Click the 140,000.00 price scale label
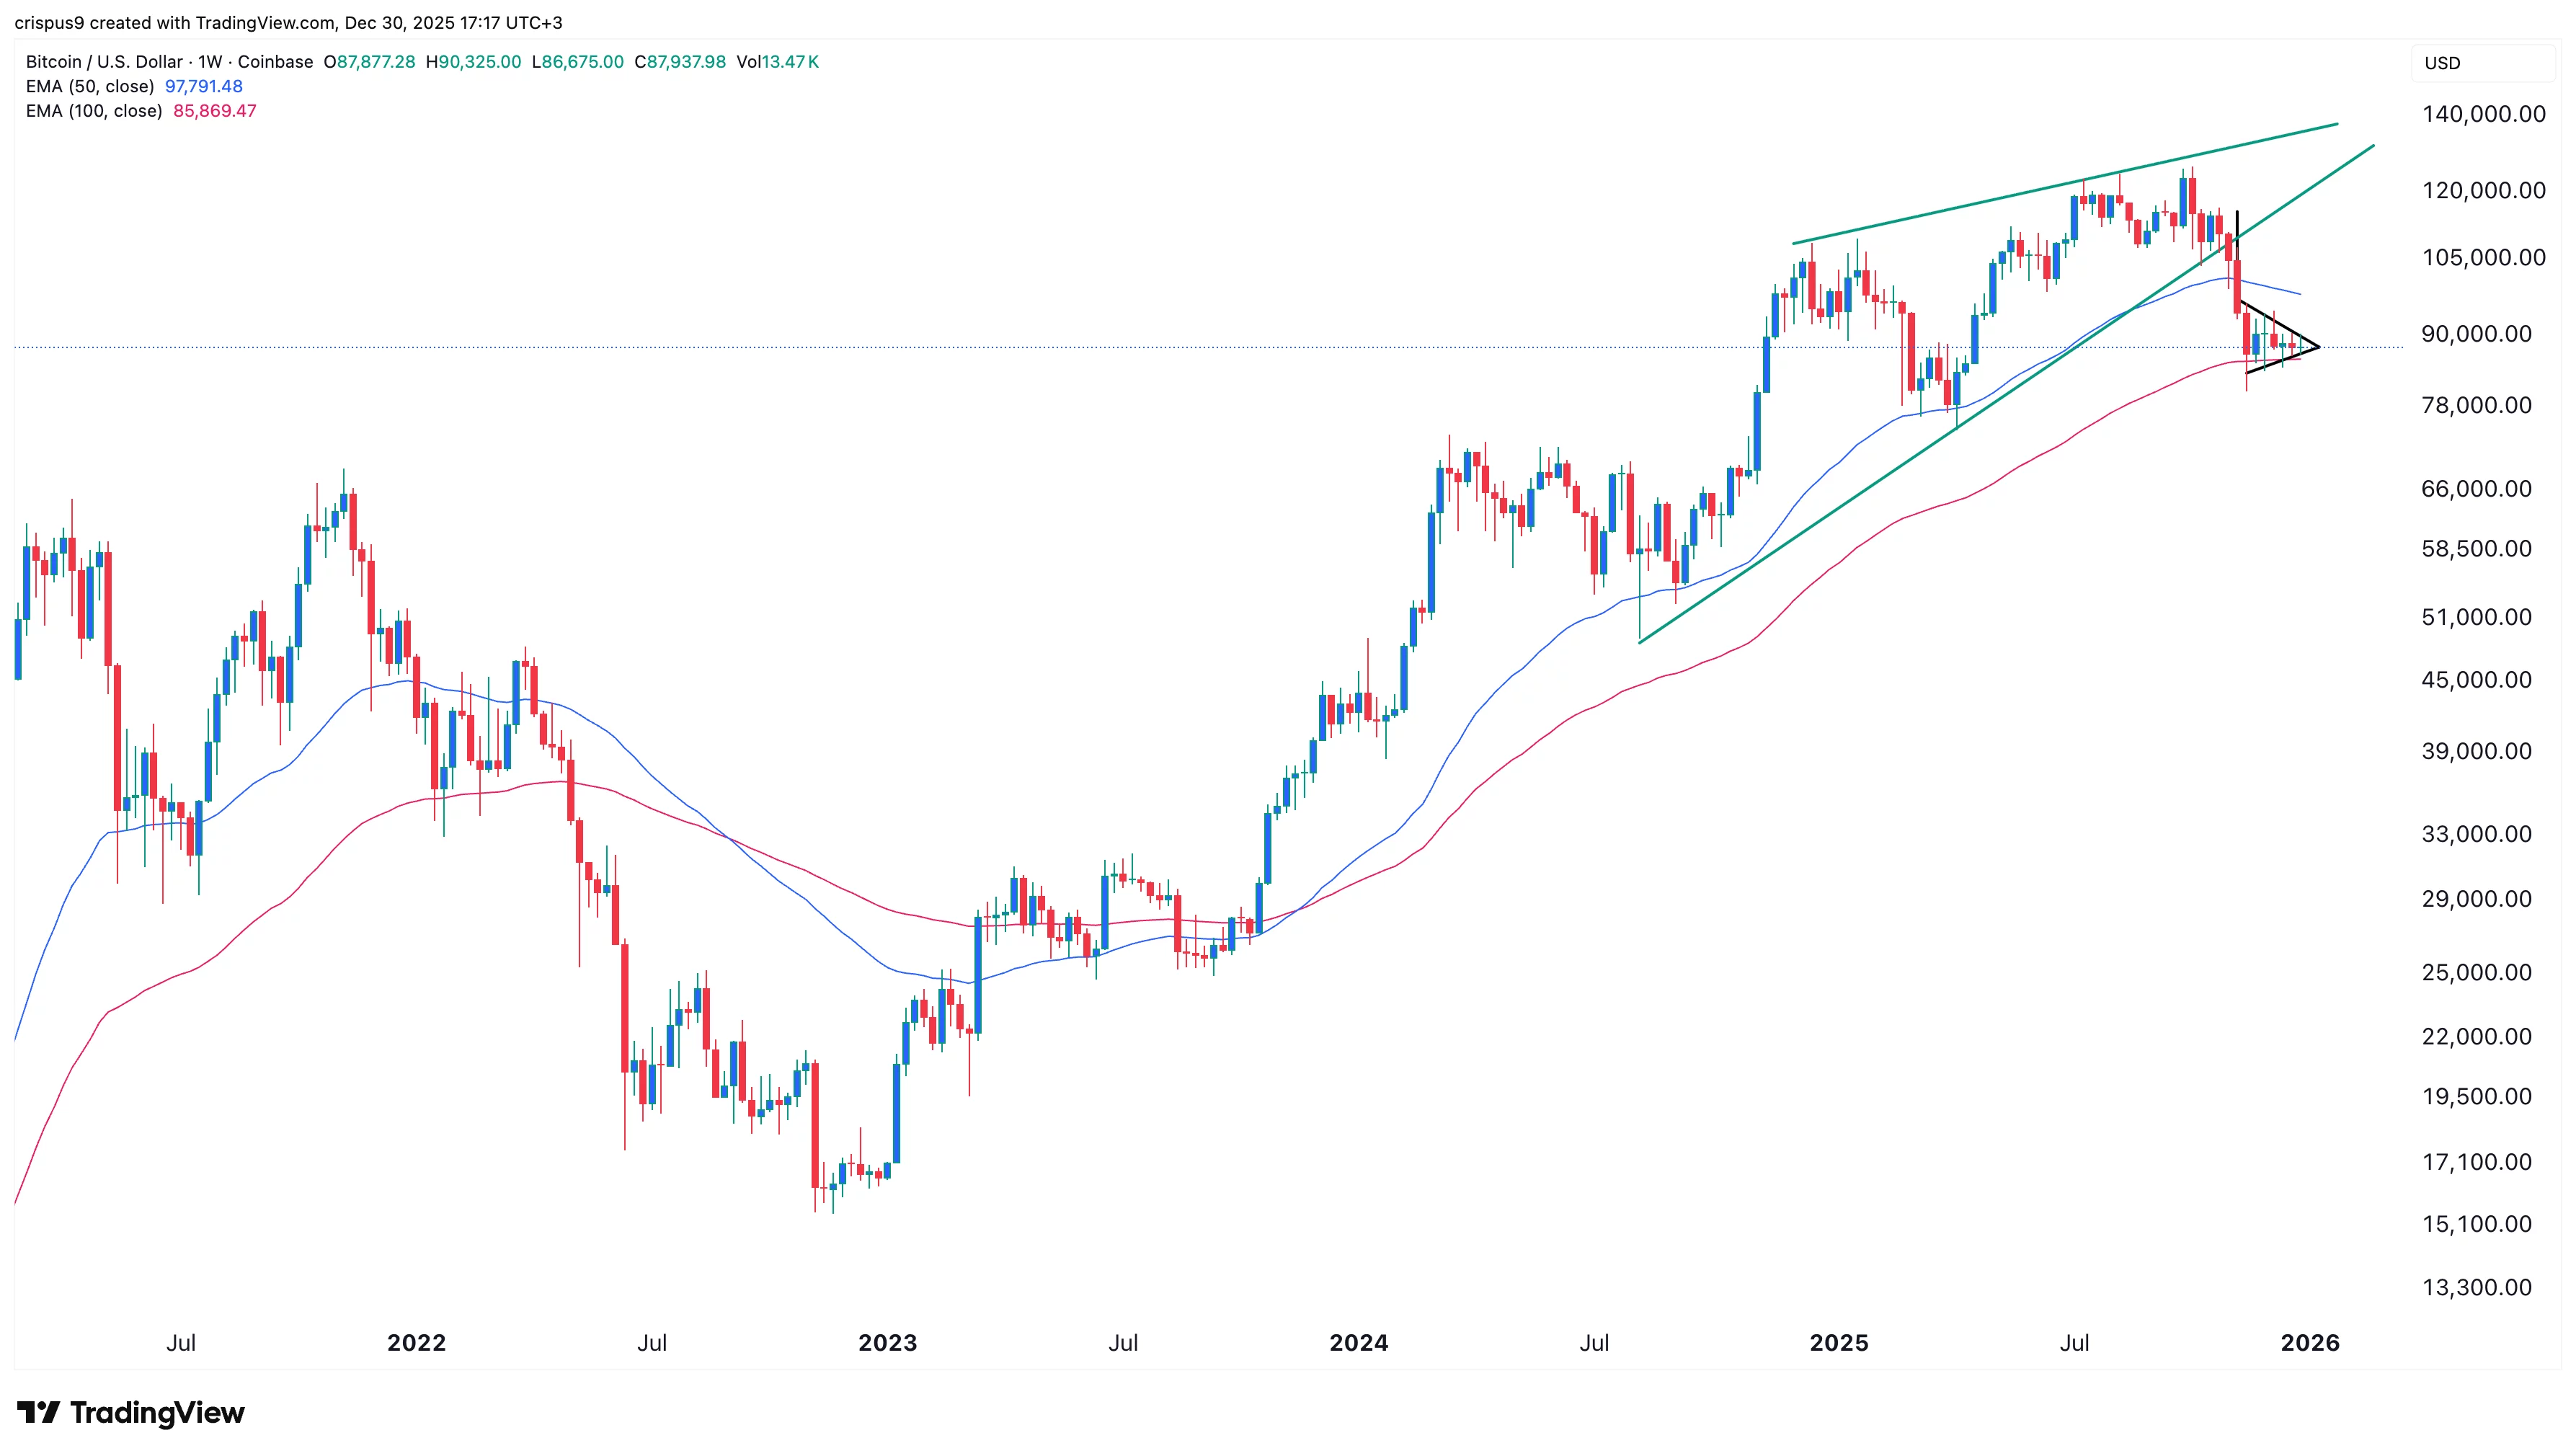Viewport: 2576px width, 1456px height. coord(2483,114)
